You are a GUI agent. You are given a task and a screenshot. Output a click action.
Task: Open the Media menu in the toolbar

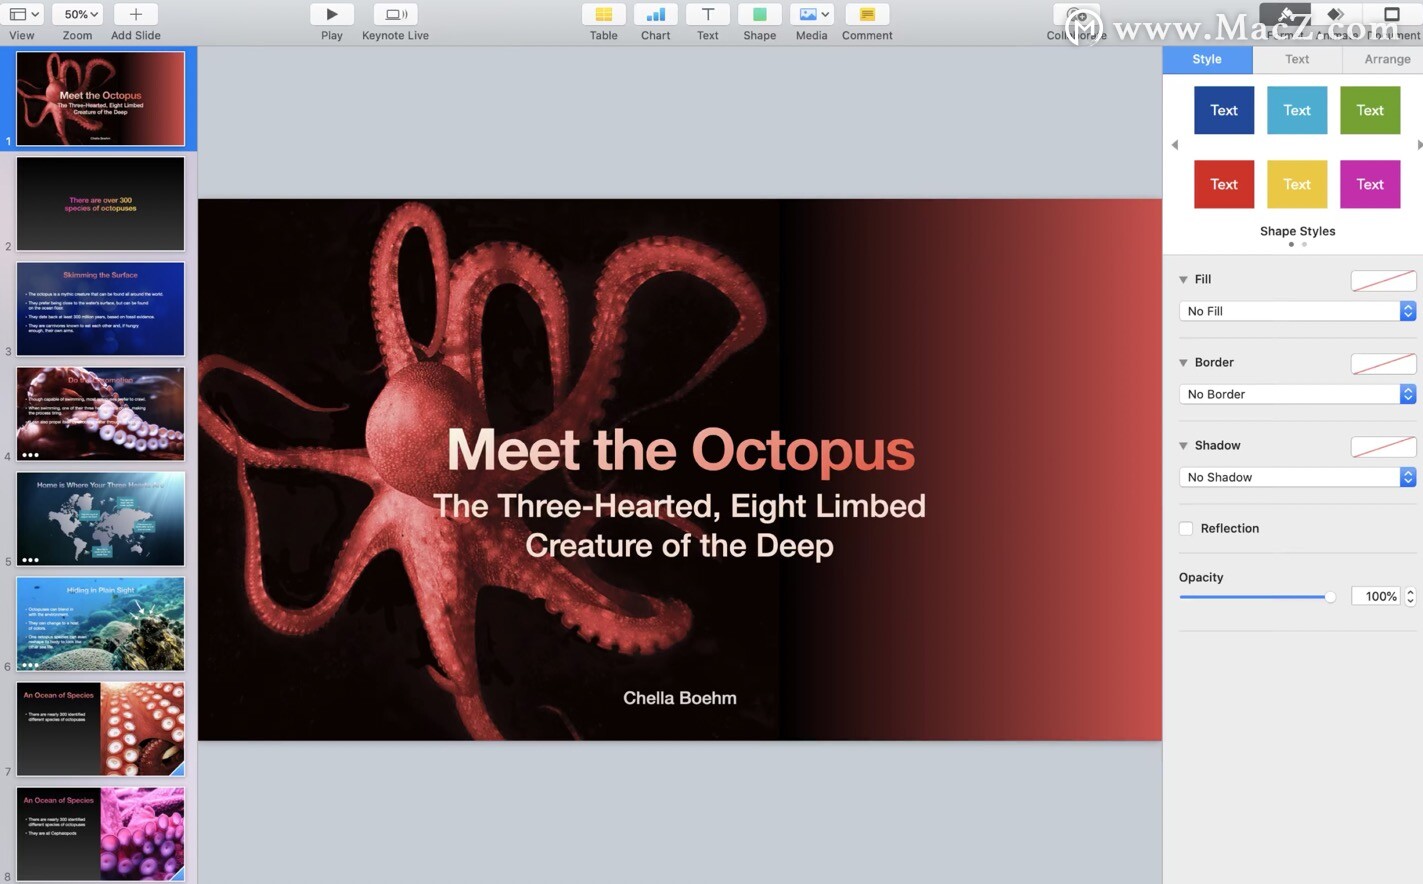point(811,15)
